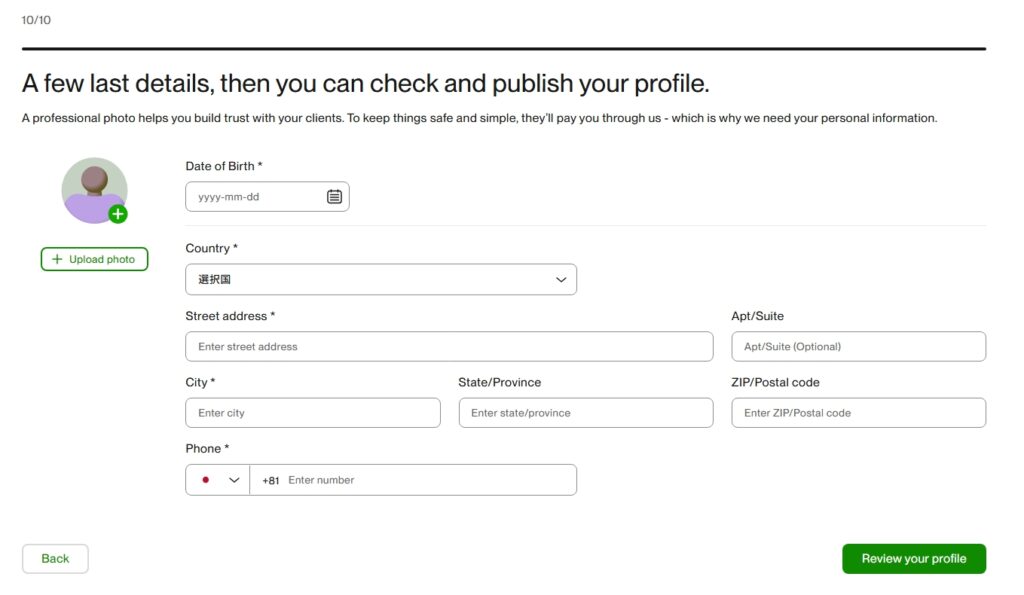Click the chevron arrow in the Country dropdown
Image resolution: width=1024 pixels, height=595 pixels.
click(x=561, y=280)
